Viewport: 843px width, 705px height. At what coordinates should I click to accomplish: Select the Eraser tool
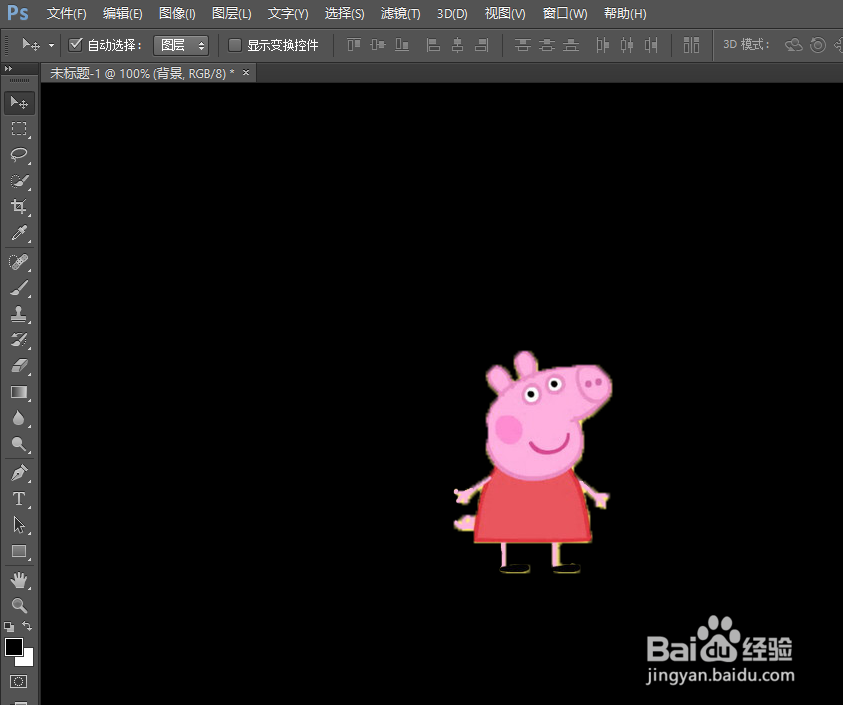click(19, 366)
